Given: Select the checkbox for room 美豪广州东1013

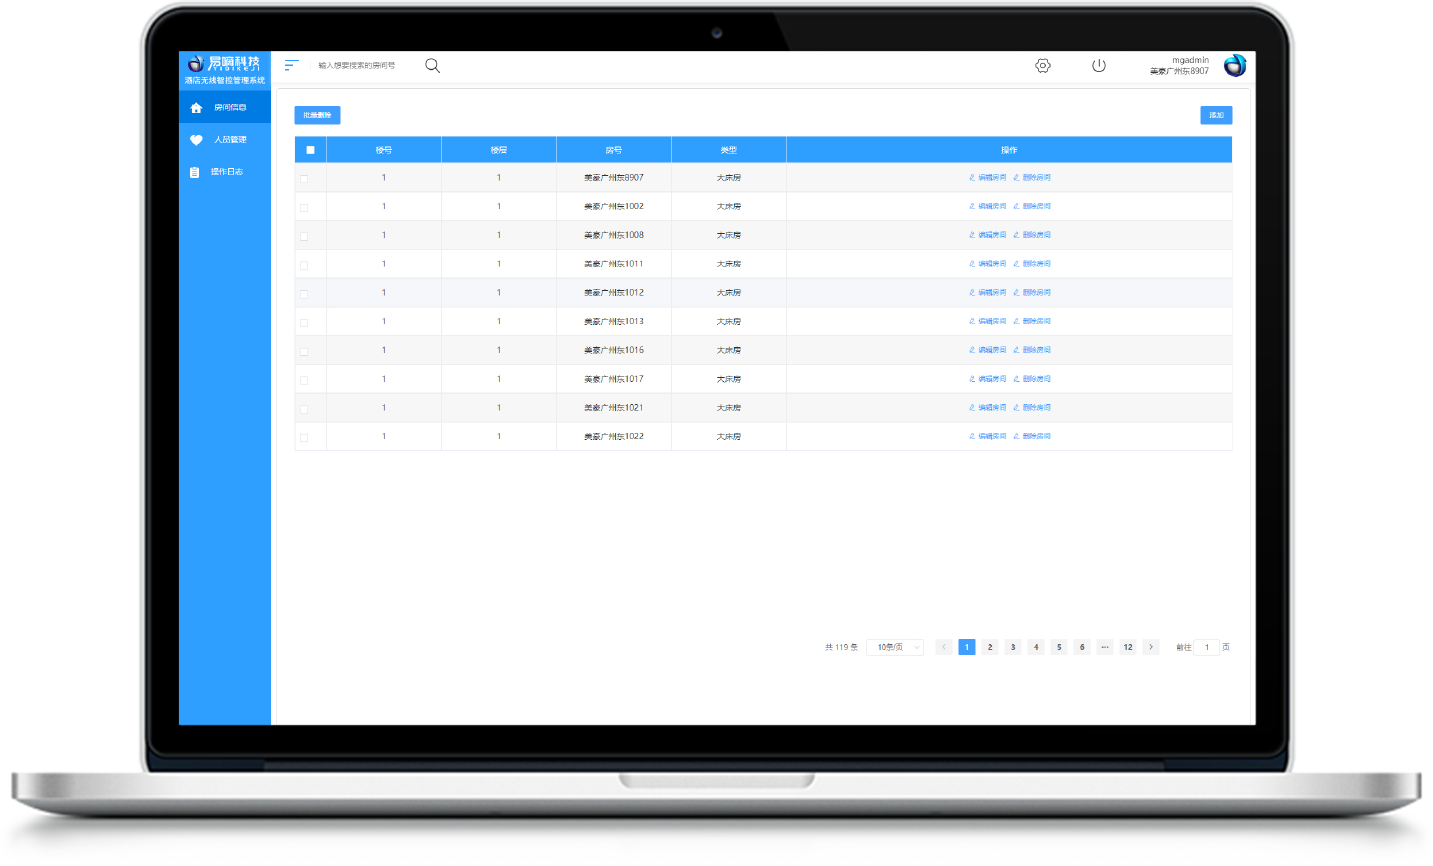Looking at the screenshot, I should 304,323.
